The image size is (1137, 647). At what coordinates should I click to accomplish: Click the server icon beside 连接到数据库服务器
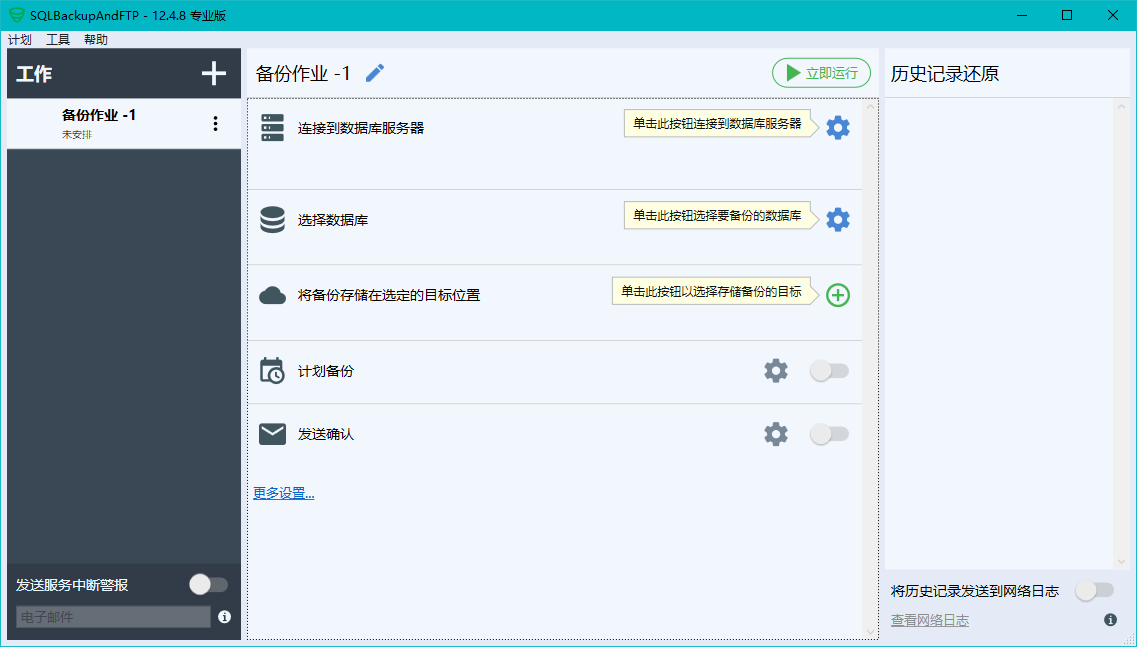coord(273,128)
